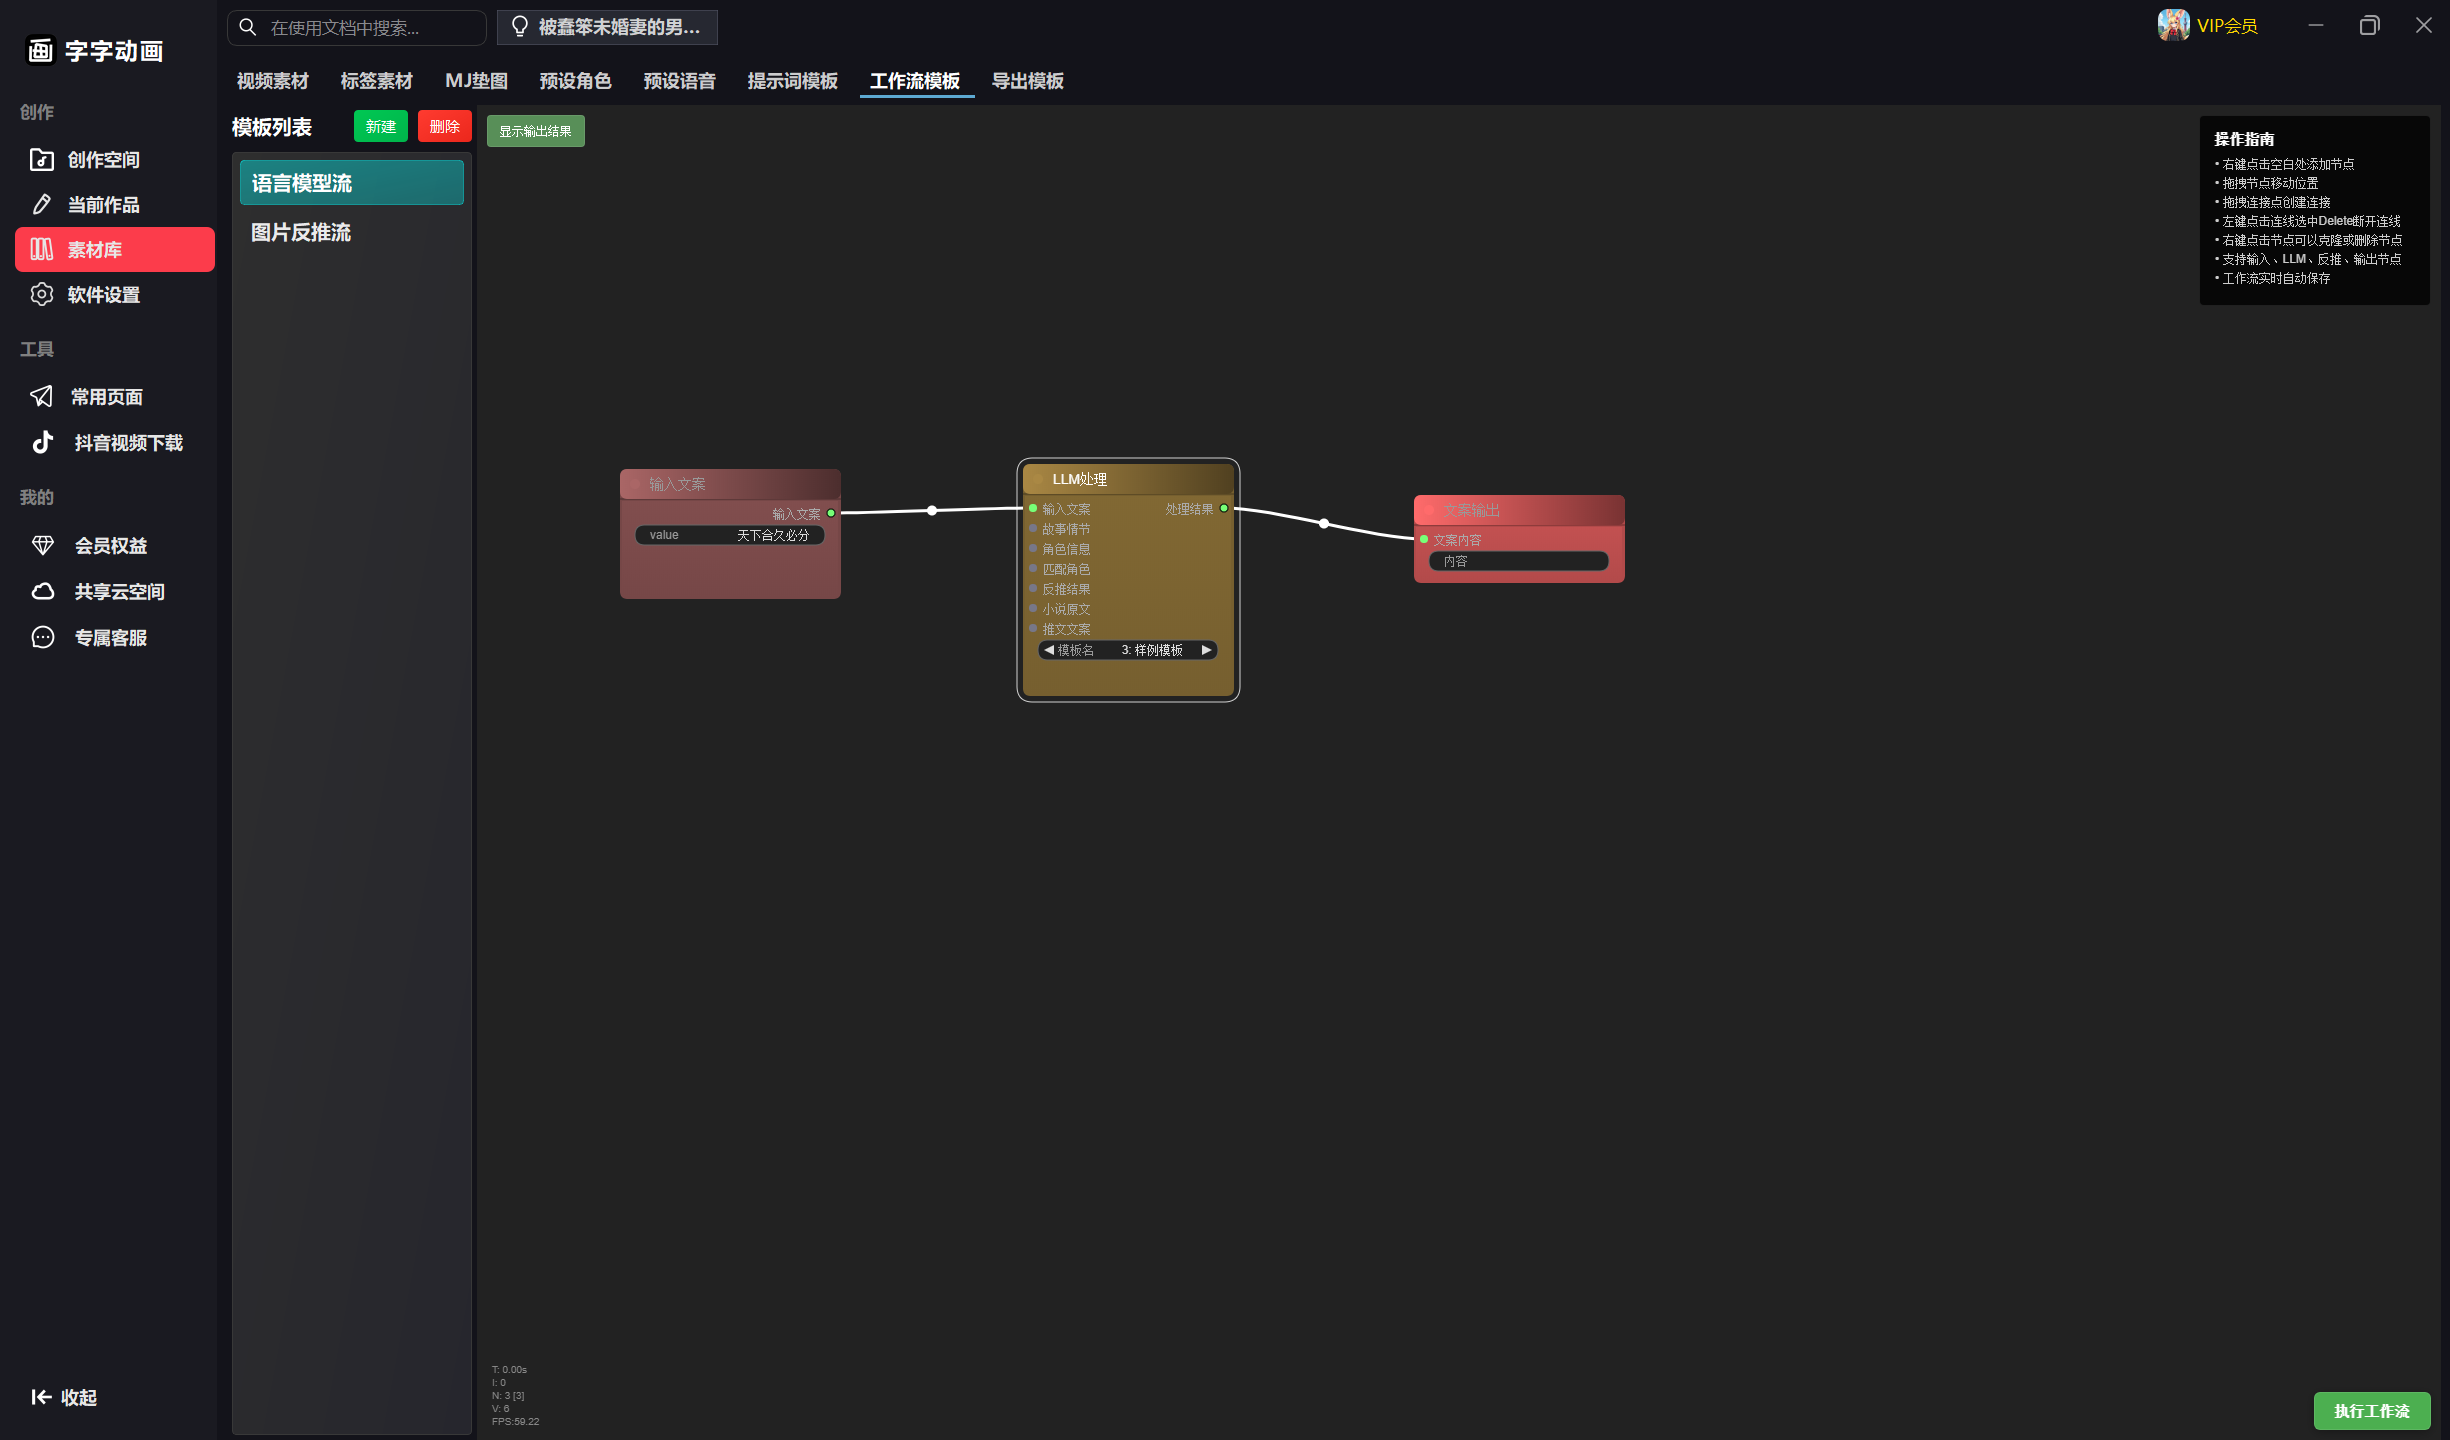Open 创作空间 from the sidebar
The width and height of the screenshot is (2450, 1440).
coord(102,160)
